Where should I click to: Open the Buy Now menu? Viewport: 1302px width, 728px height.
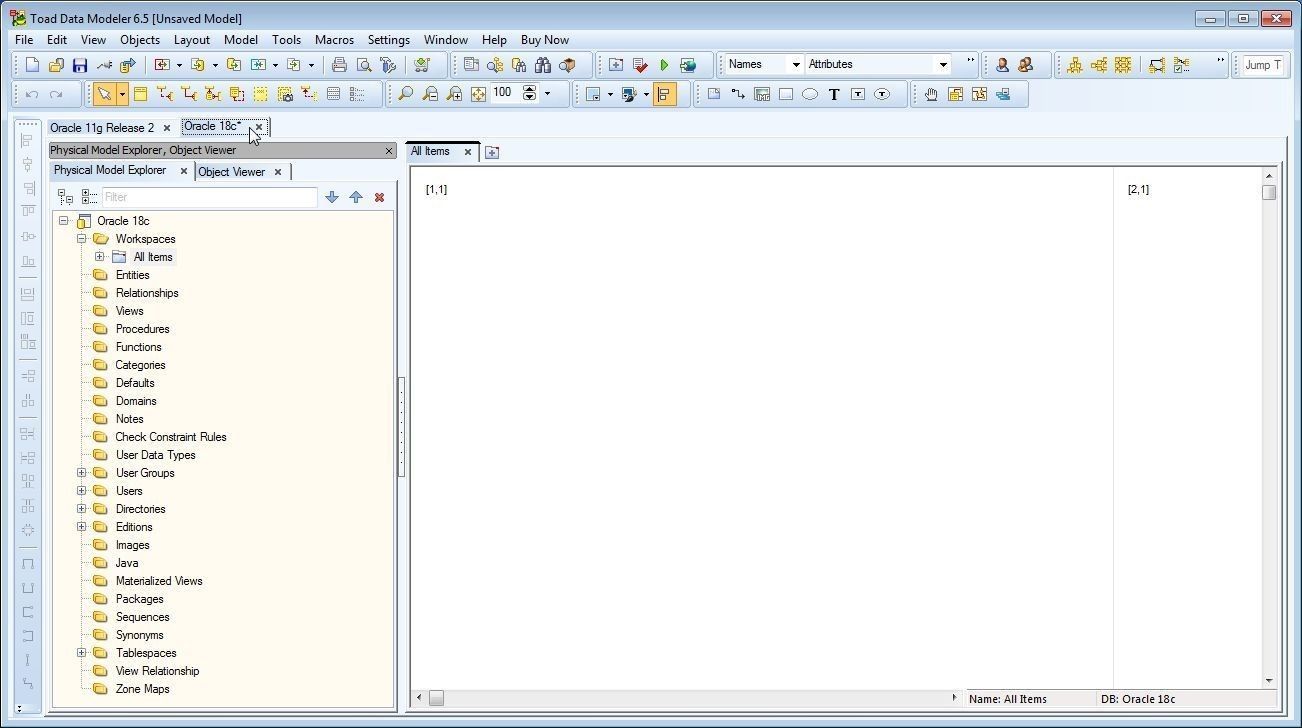tap(545, 40)
